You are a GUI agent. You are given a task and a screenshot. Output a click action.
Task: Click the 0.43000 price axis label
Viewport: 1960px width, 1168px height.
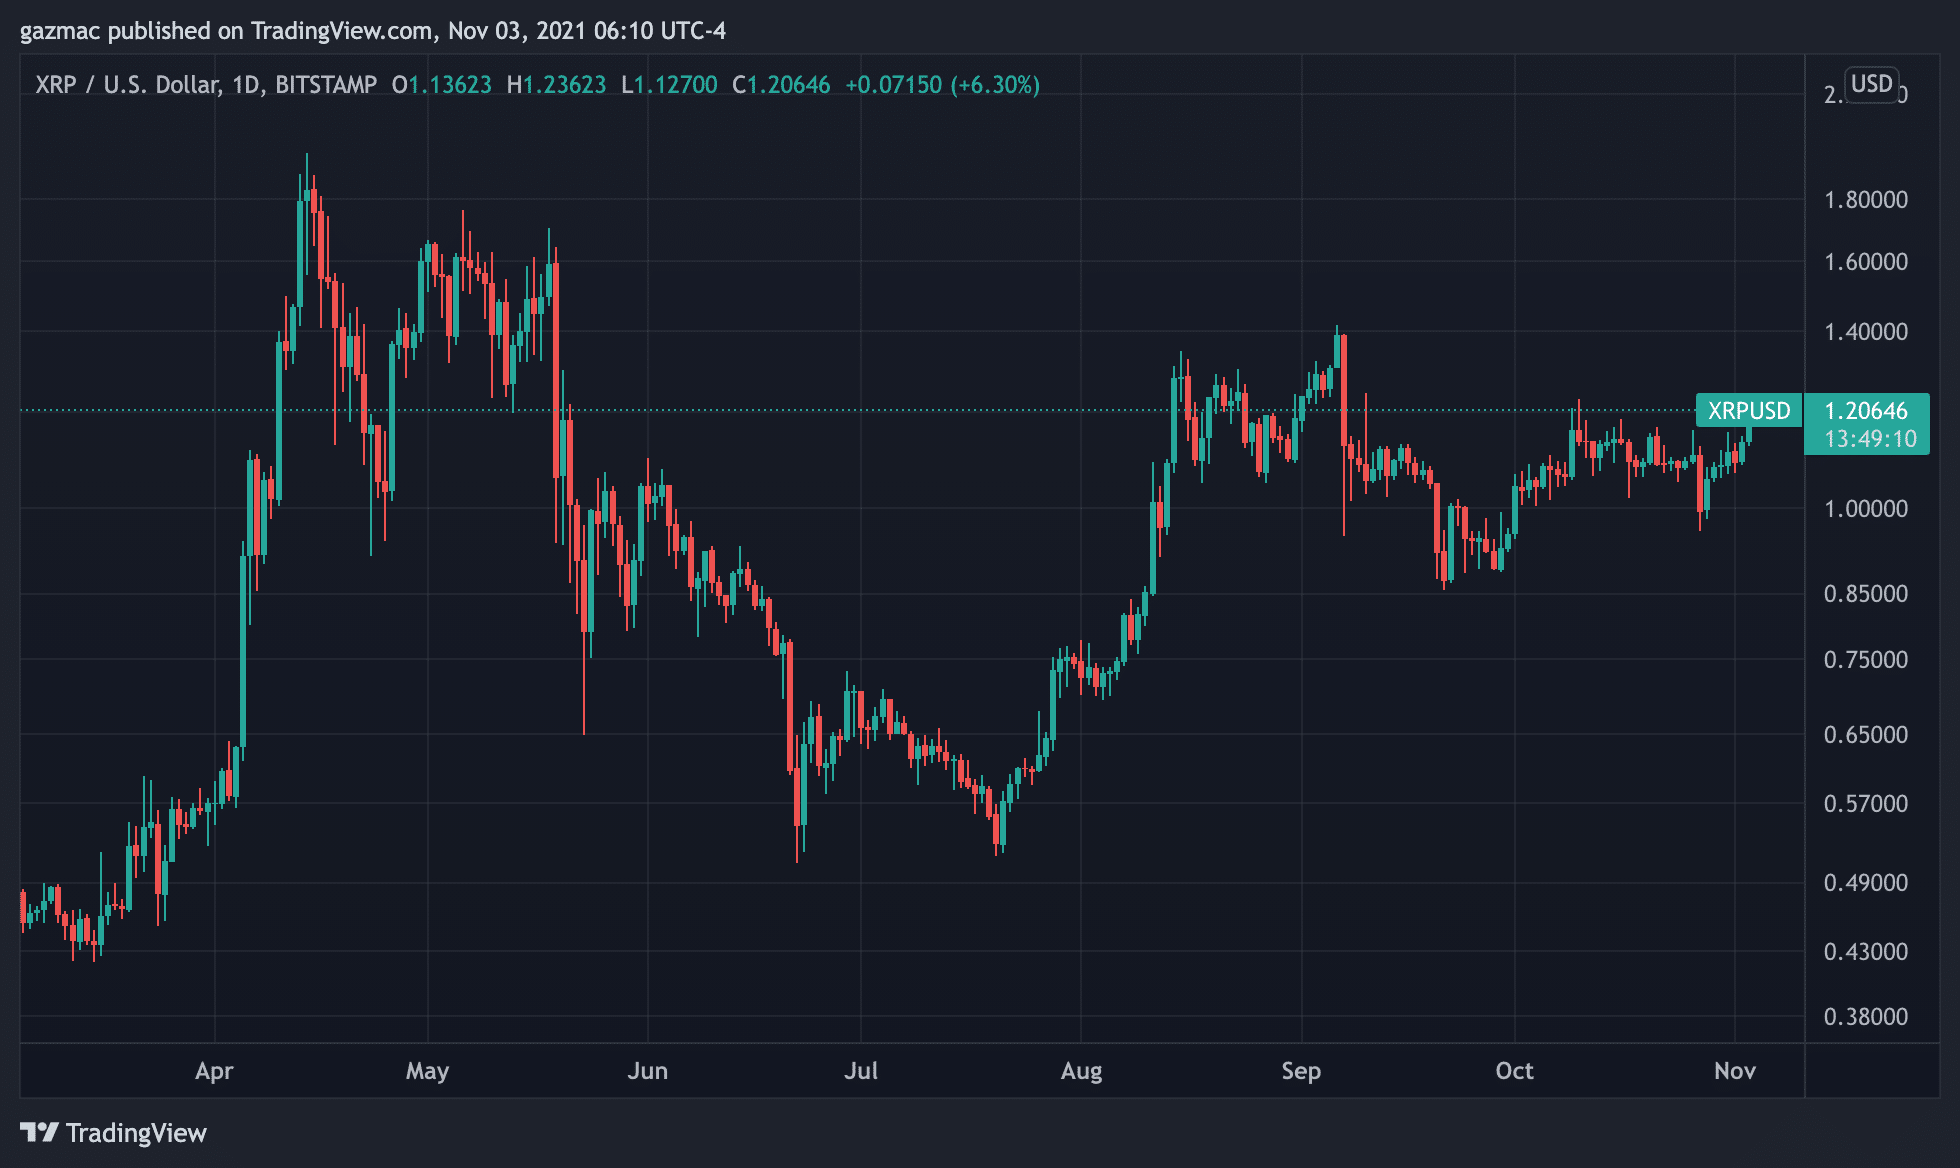(1866, 952)
